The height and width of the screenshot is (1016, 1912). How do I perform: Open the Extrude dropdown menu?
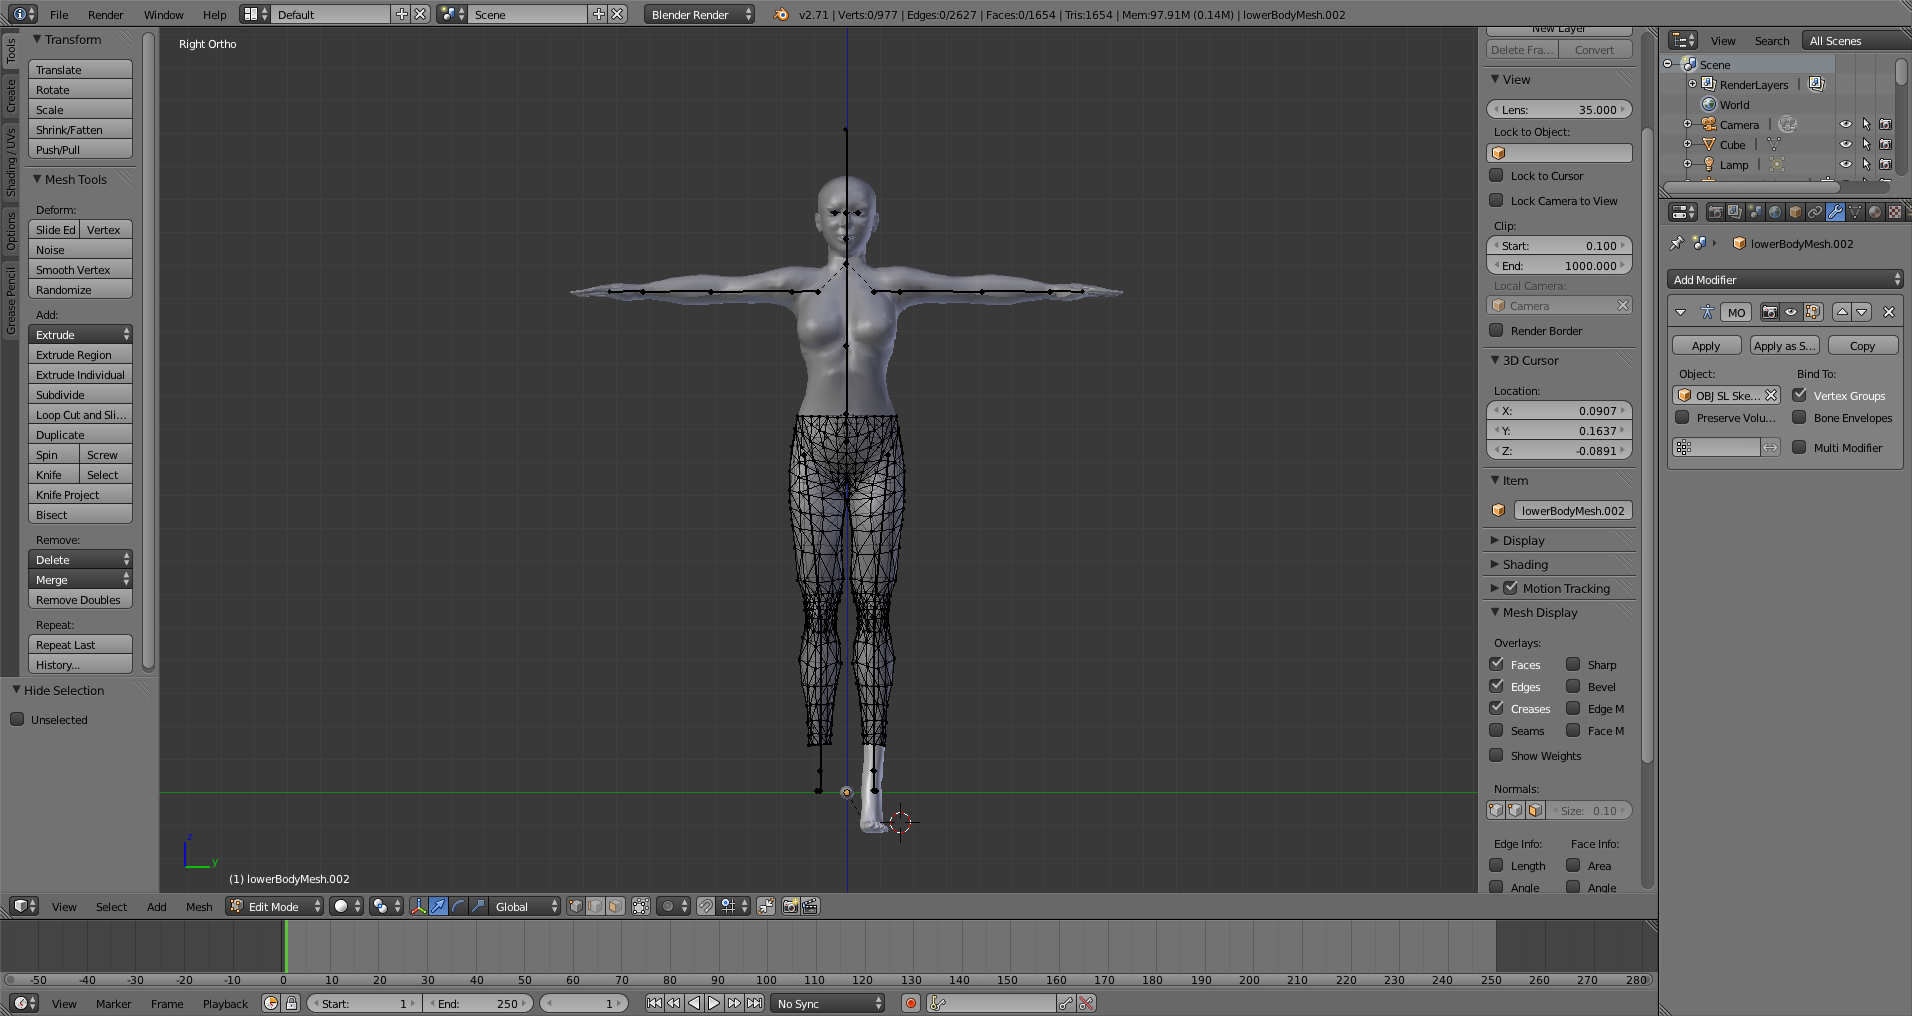pyautogui.click(x=80, y=334)
